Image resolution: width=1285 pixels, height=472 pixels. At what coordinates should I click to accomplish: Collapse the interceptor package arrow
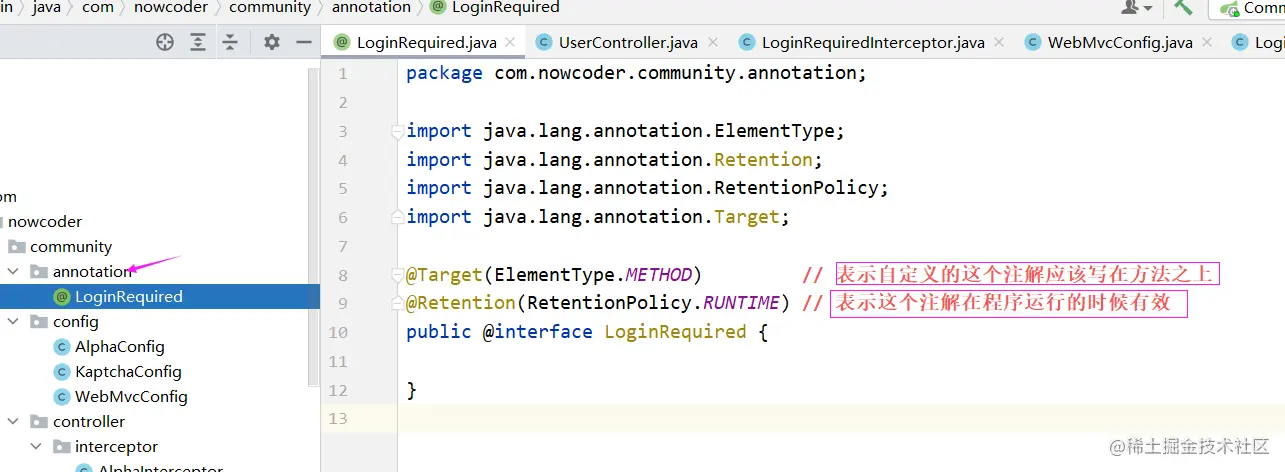tap(36, 446)
